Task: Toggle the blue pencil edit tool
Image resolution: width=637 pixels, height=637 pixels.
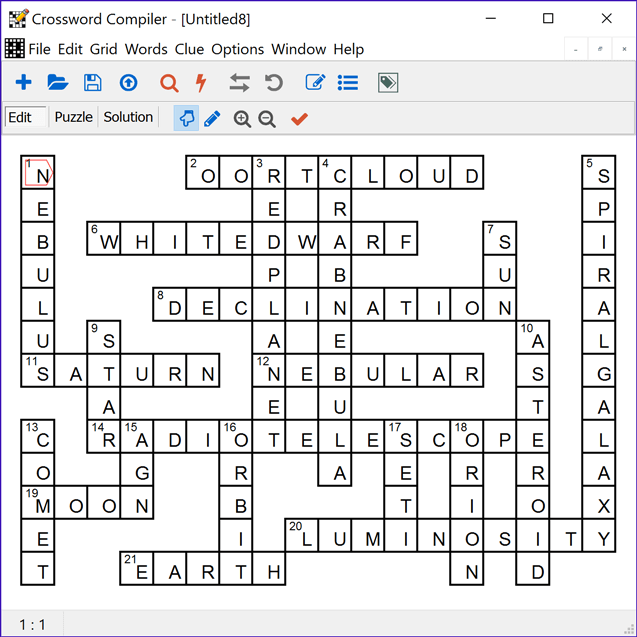Action: pos(212,118)
